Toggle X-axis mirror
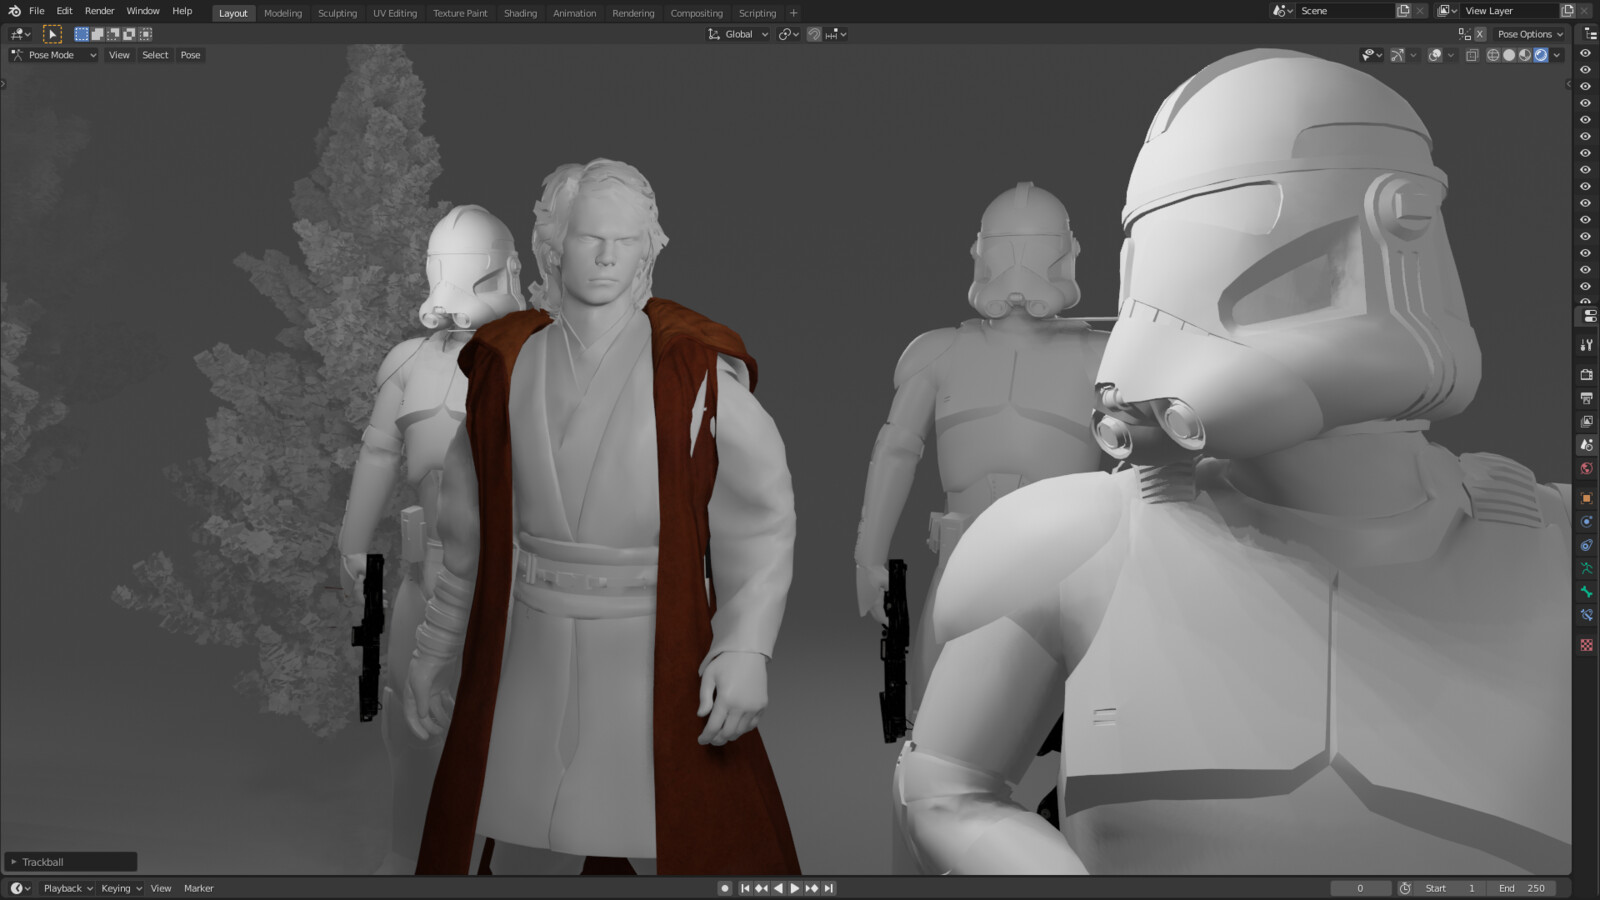This screenshot has height=900, width=1600. (1480, 34)
